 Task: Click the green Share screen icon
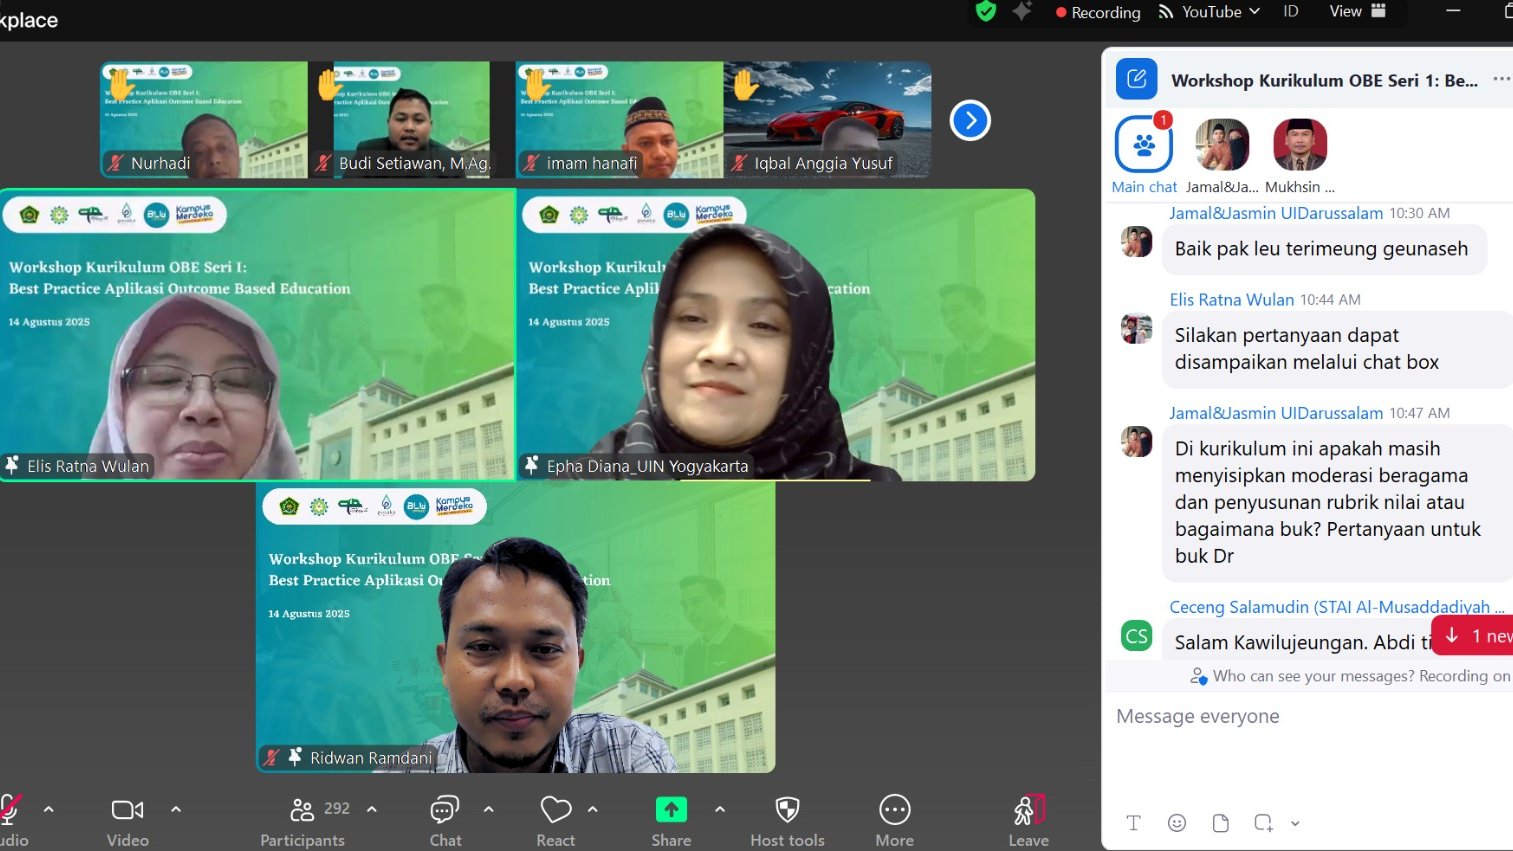tap(670, 810)
